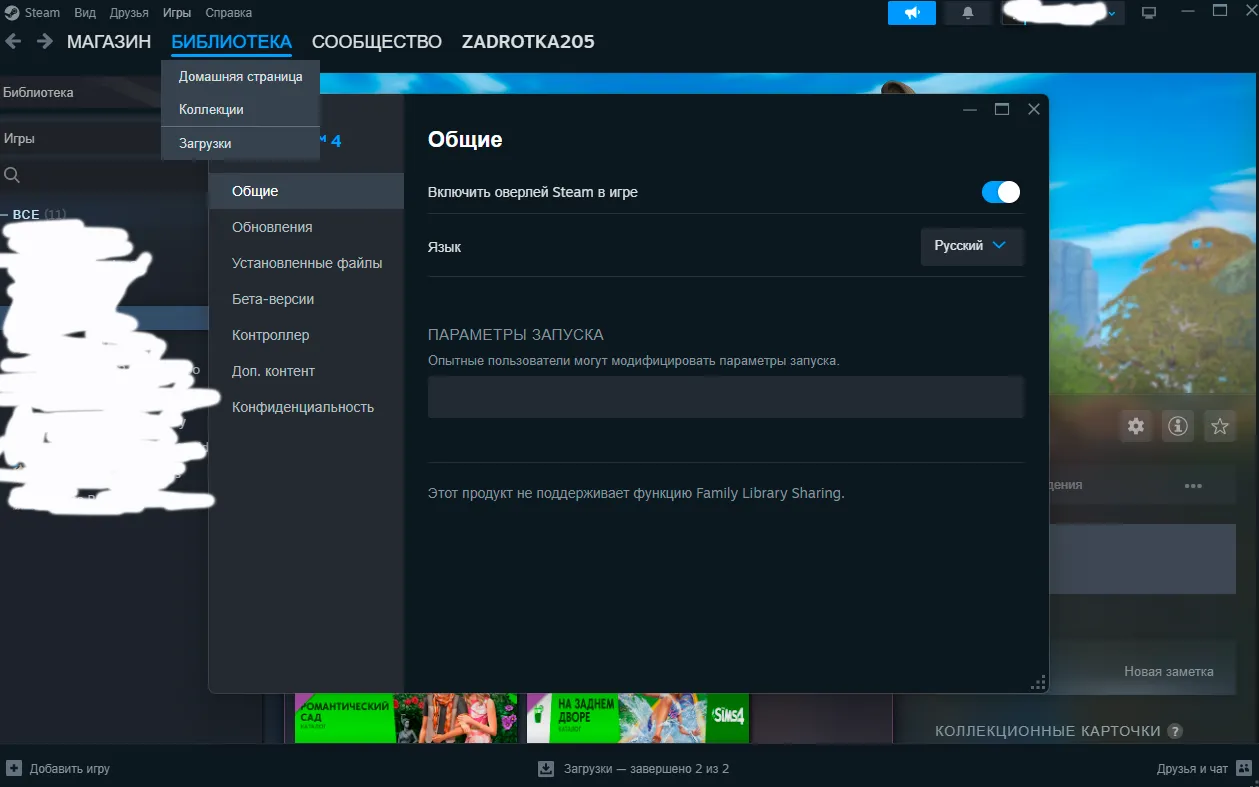Select Установленные файлы in properties sidebar
1259x787 pixels.
[x=306, y=263]
